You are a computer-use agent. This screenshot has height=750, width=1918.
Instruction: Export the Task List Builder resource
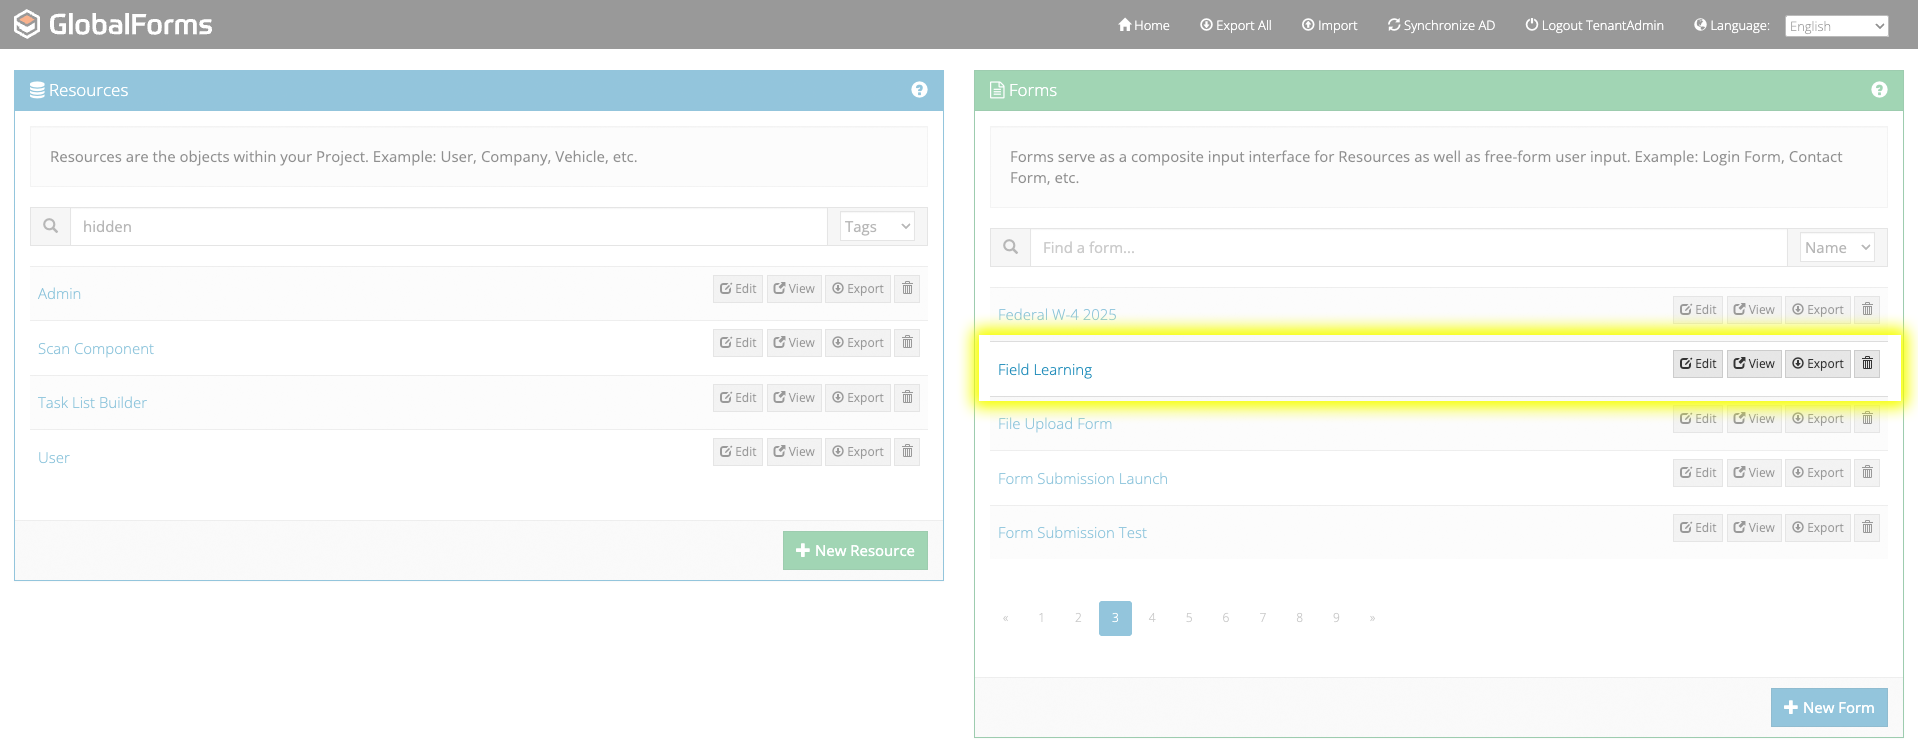coord(857,398)
